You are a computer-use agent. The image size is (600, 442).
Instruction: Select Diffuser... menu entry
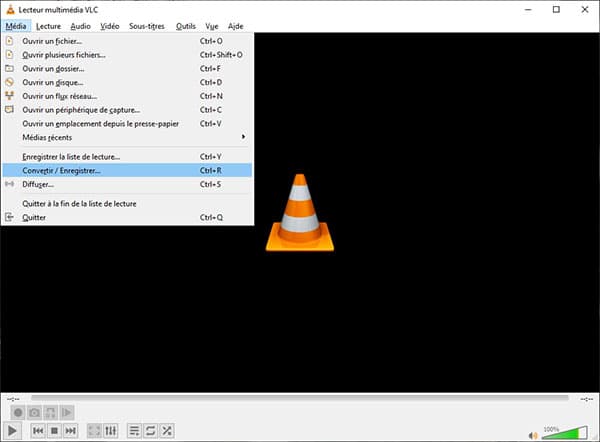[x=127, y=184]
